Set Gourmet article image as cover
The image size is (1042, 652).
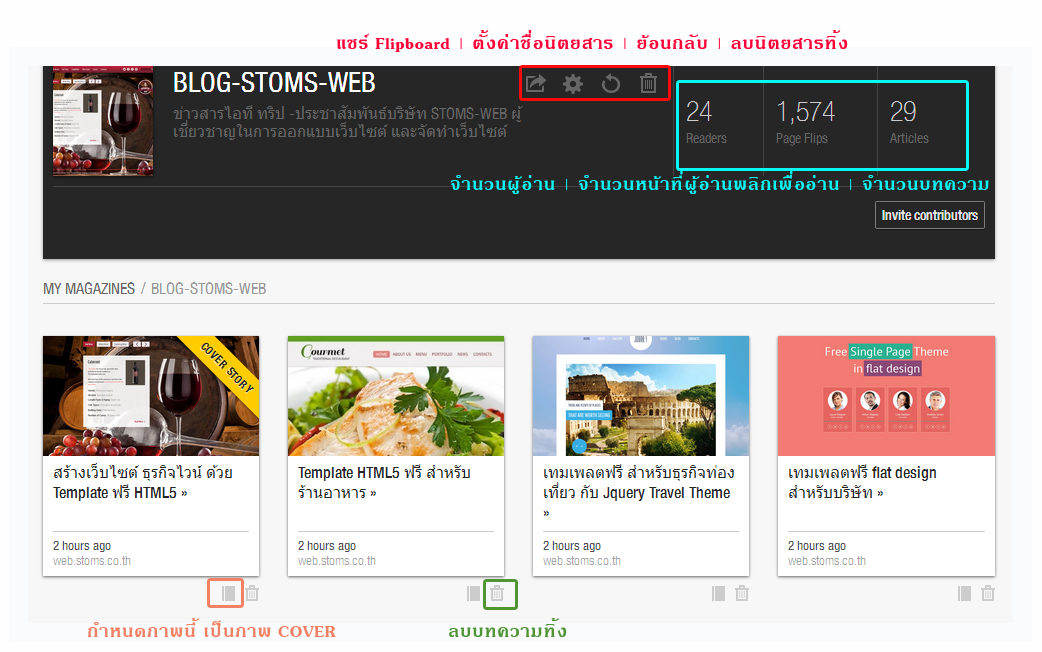pos(473,593)
